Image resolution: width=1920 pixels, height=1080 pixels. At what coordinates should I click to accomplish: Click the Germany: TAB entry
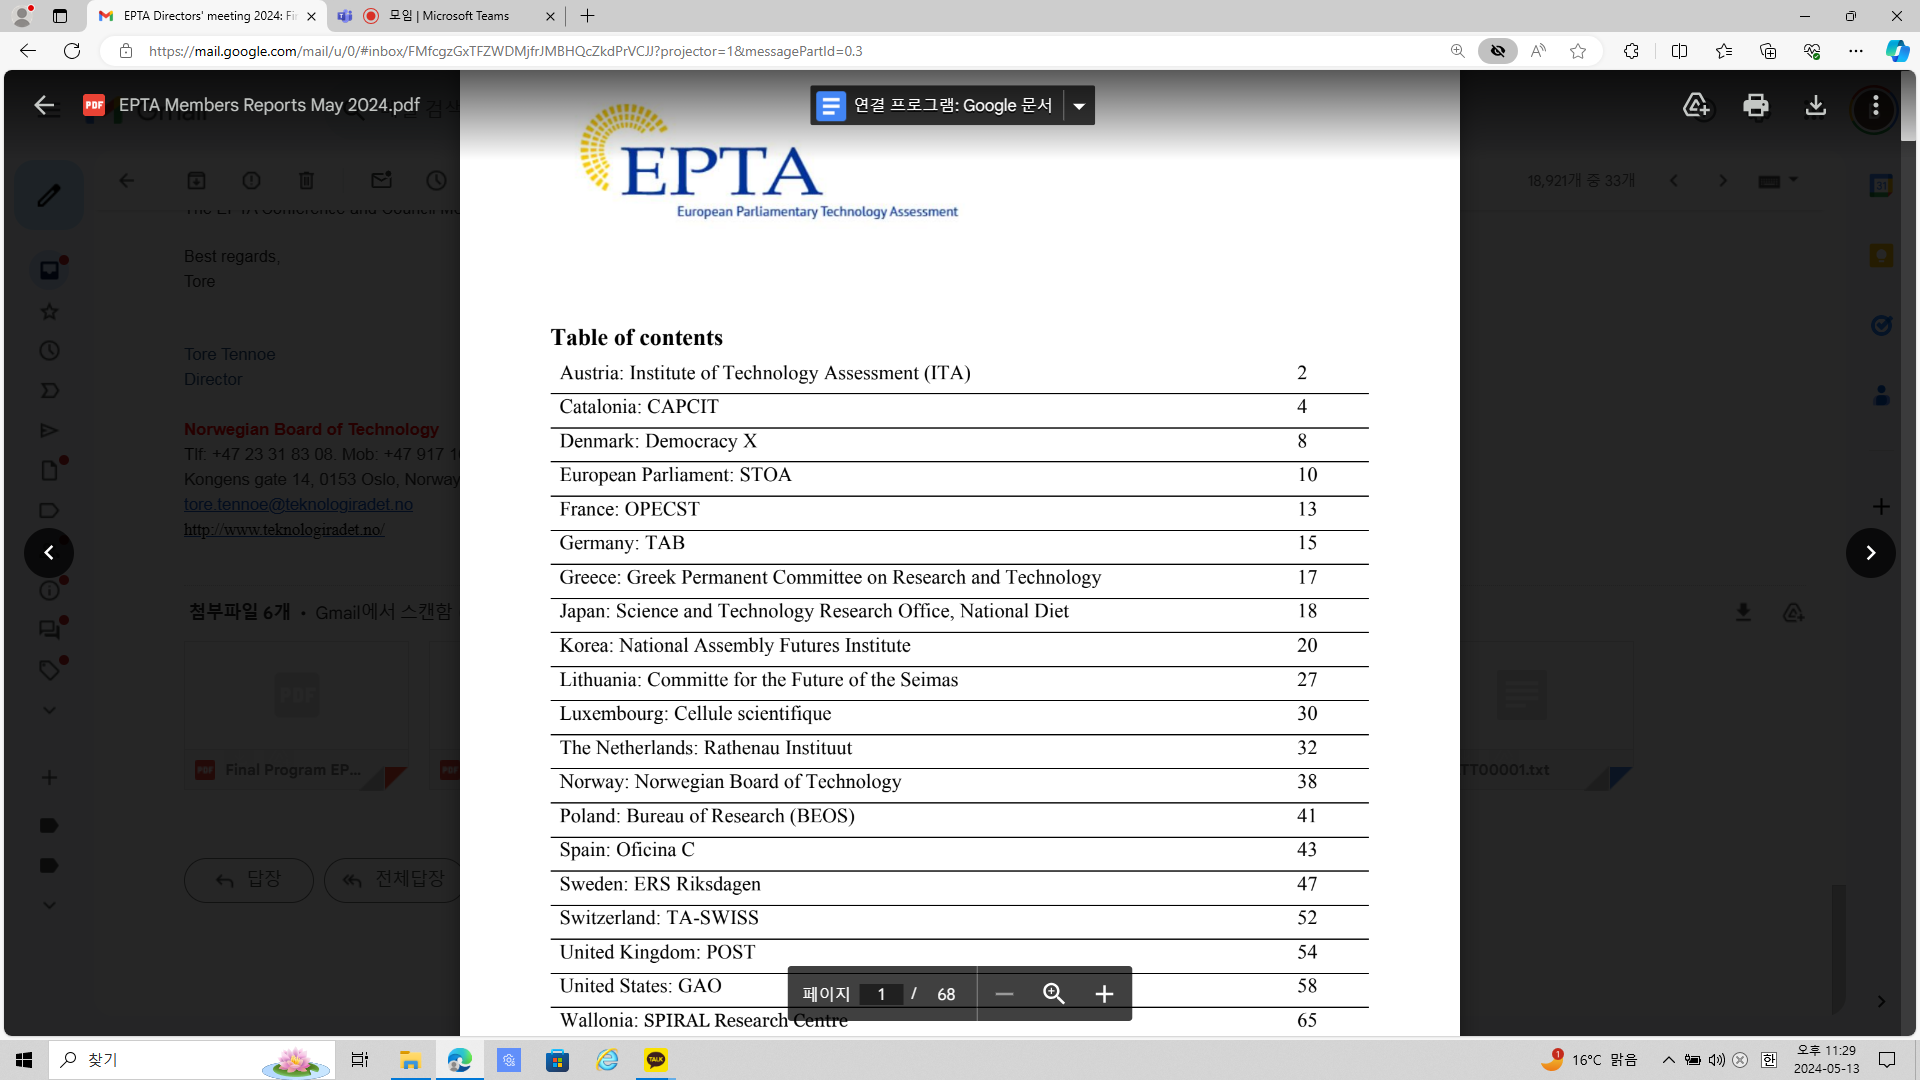click(622, 543)
